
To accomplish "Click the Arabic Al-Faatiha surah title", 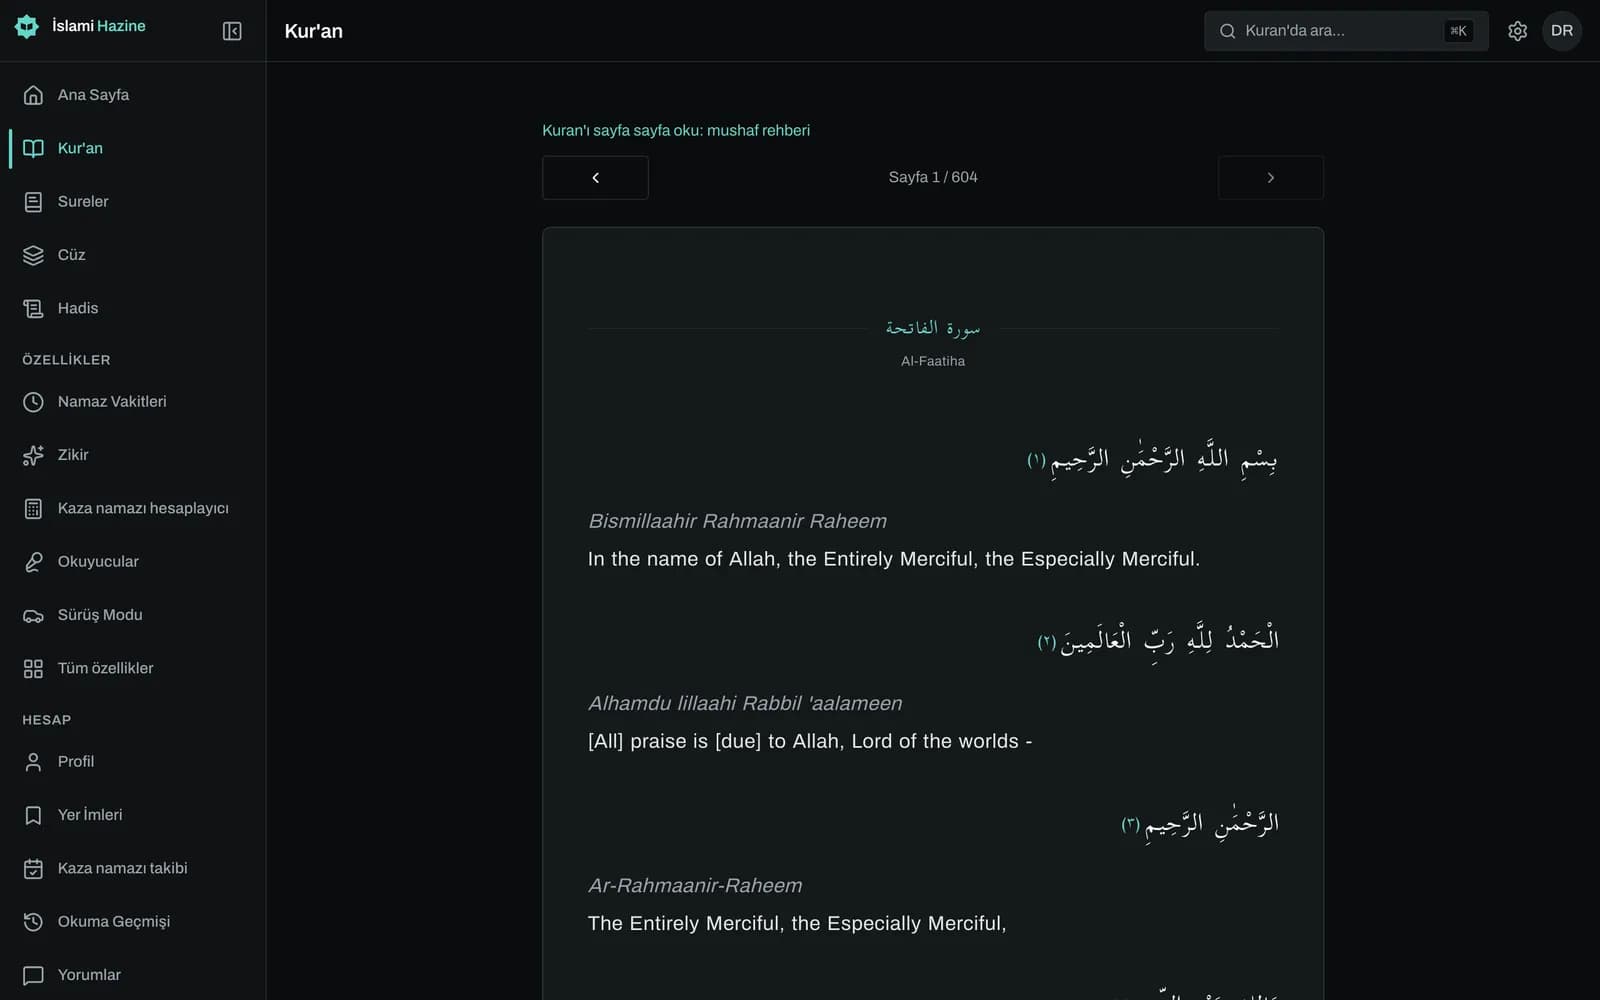I will tap(933, 328).
